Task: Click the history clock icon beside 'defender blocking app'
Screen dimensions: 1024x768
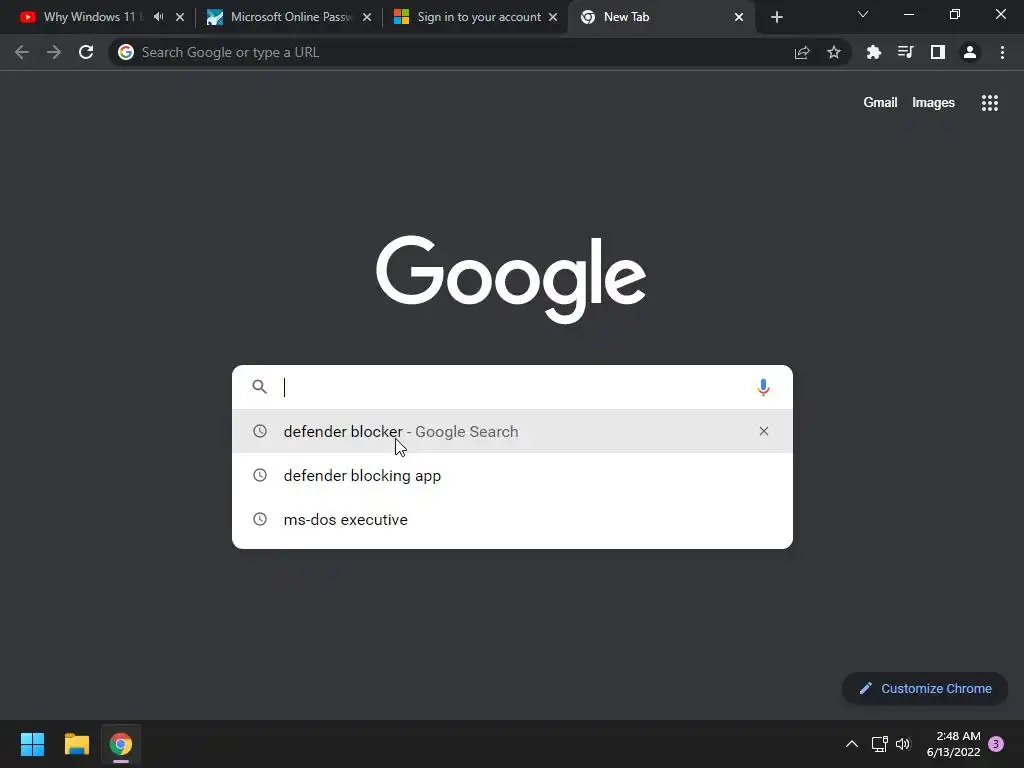Action: pos(260,475)
